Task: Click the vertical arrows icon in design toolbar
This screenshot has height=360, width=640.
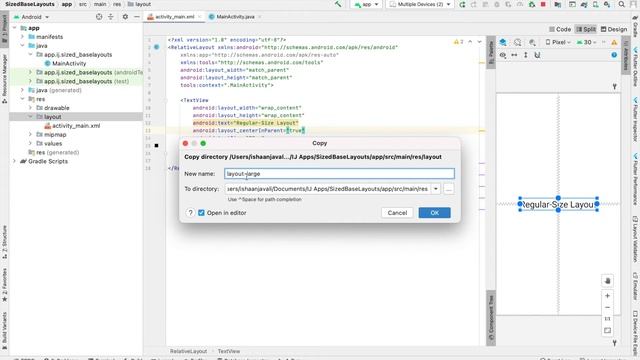Action: [x=526, y=55]
